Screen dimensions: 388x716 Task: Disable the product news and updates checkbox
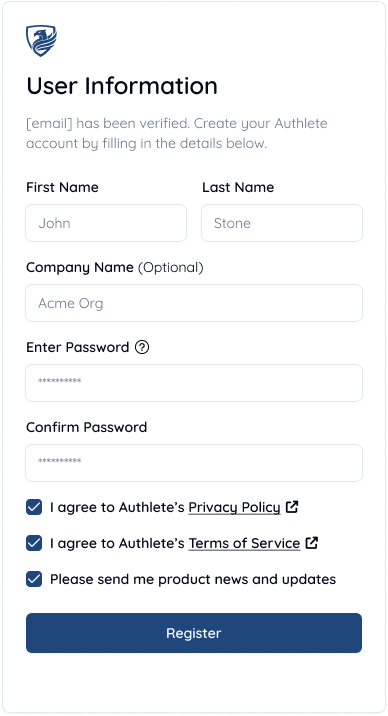click(x=34, y=579)
